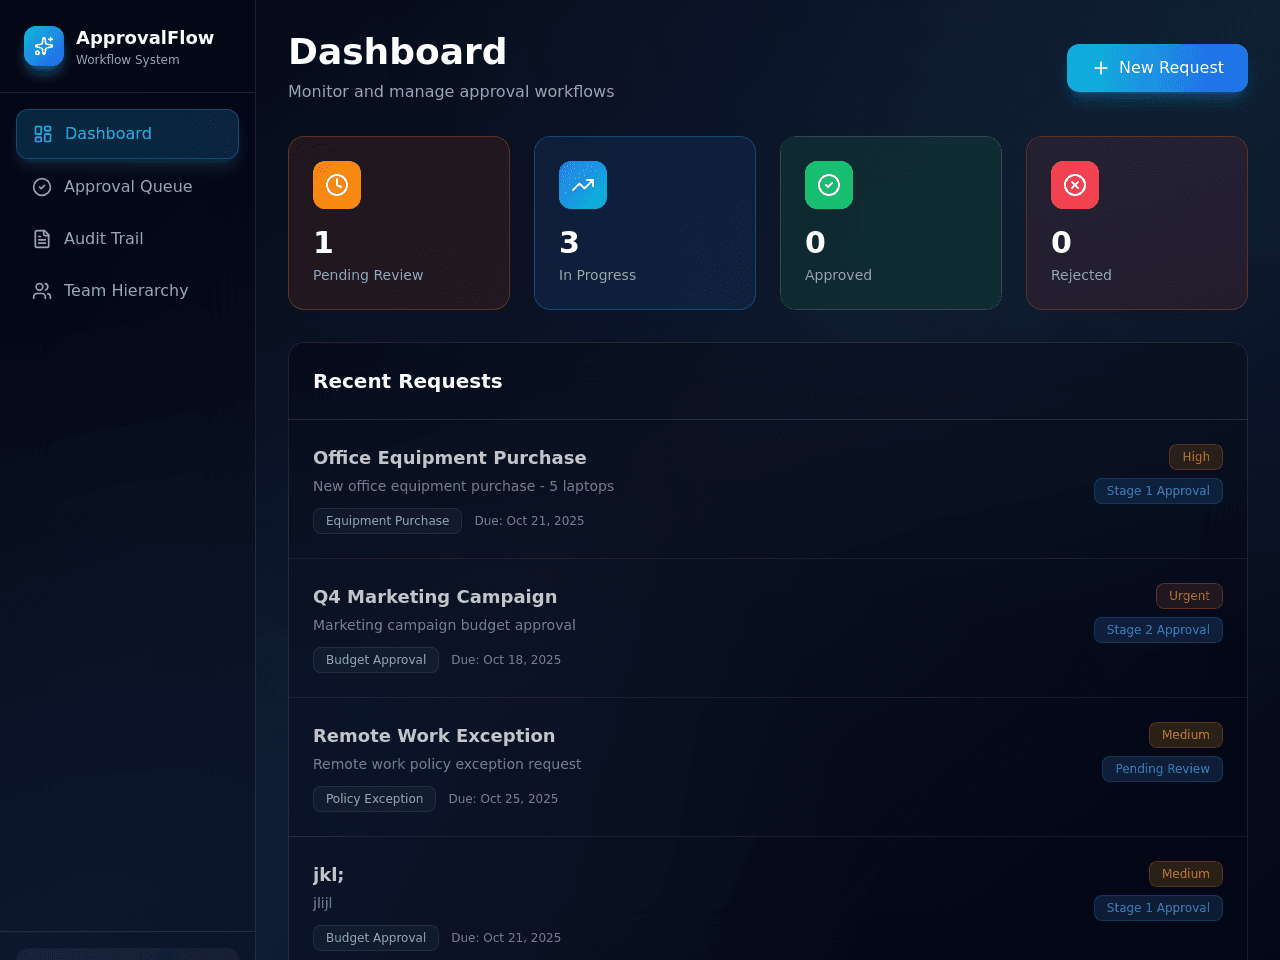Click the 'Due: Oct 25, 2025' text
Image resolution: width=1280 pixels, height=960 pixels.
[x=503, y=799]
